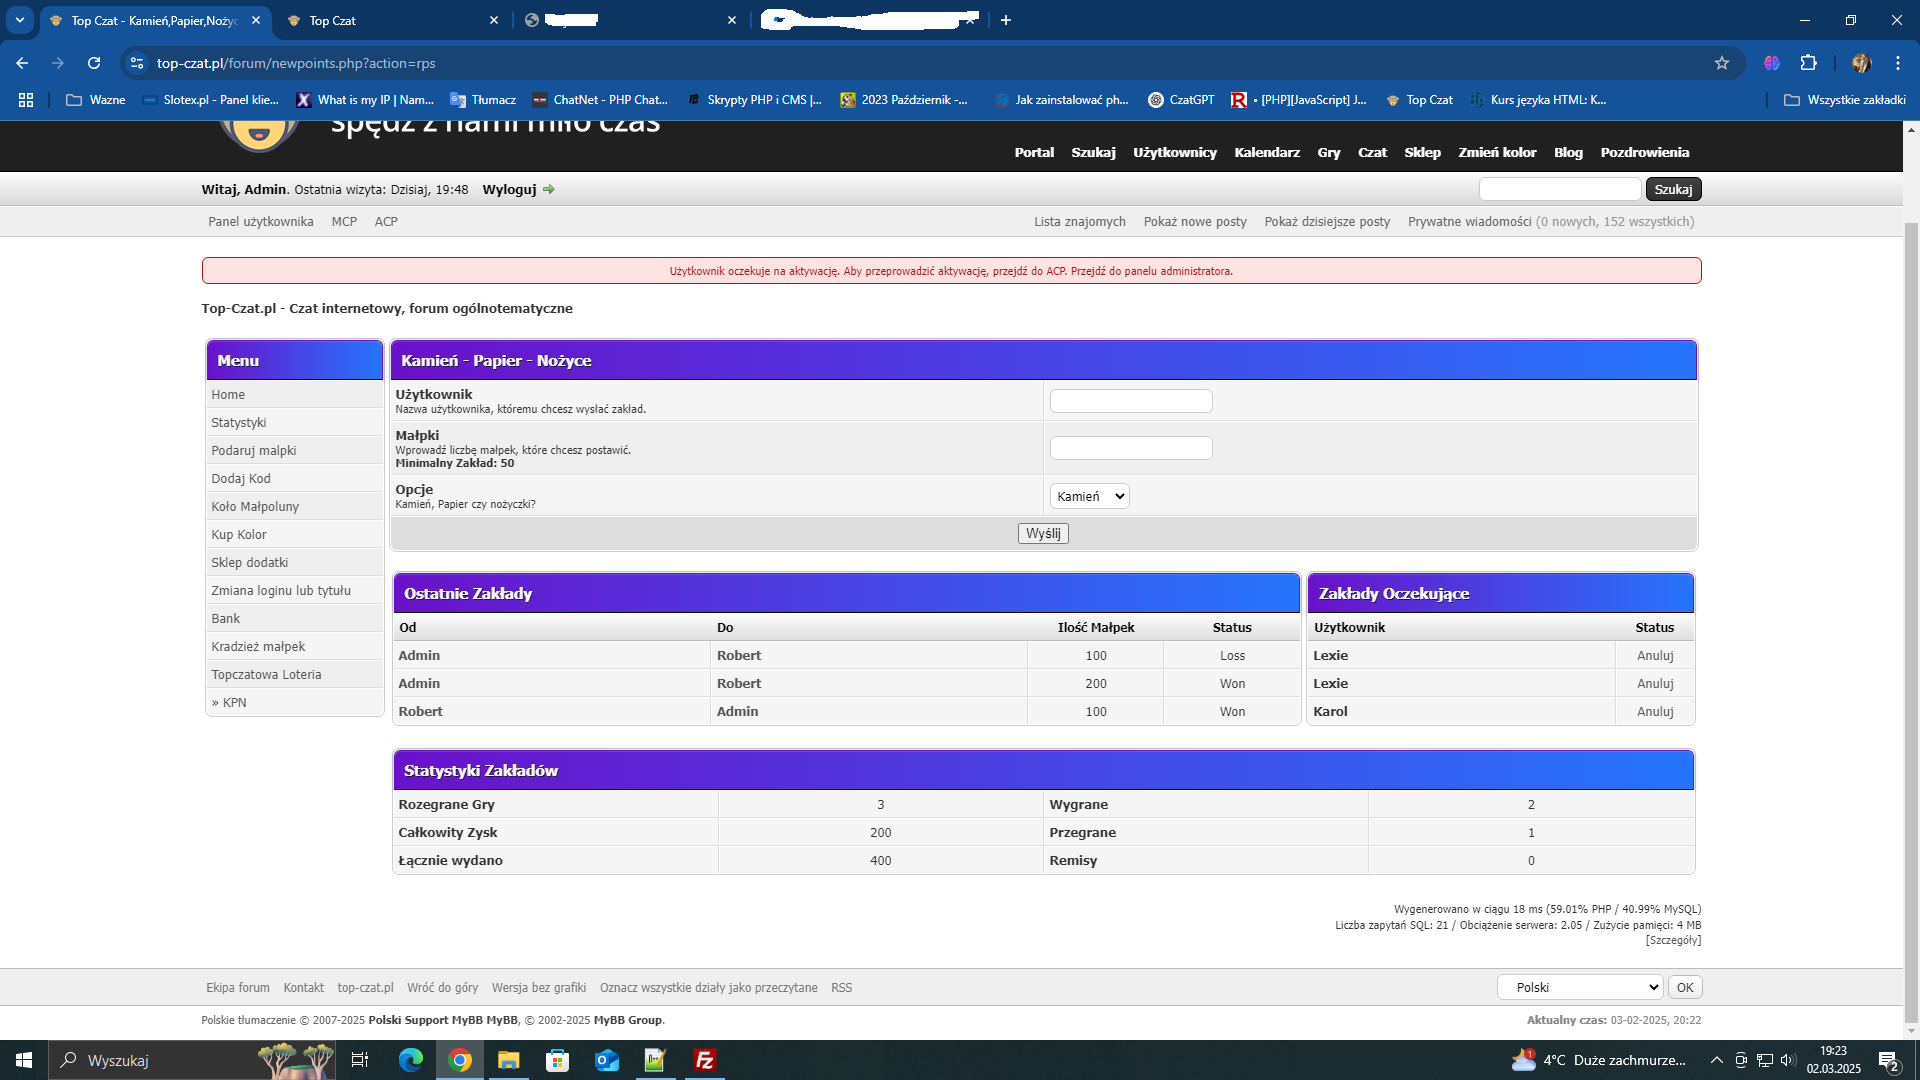Click the Użytkownik name input field
Screen dimensions: 1920x1080
[1131, 401]
